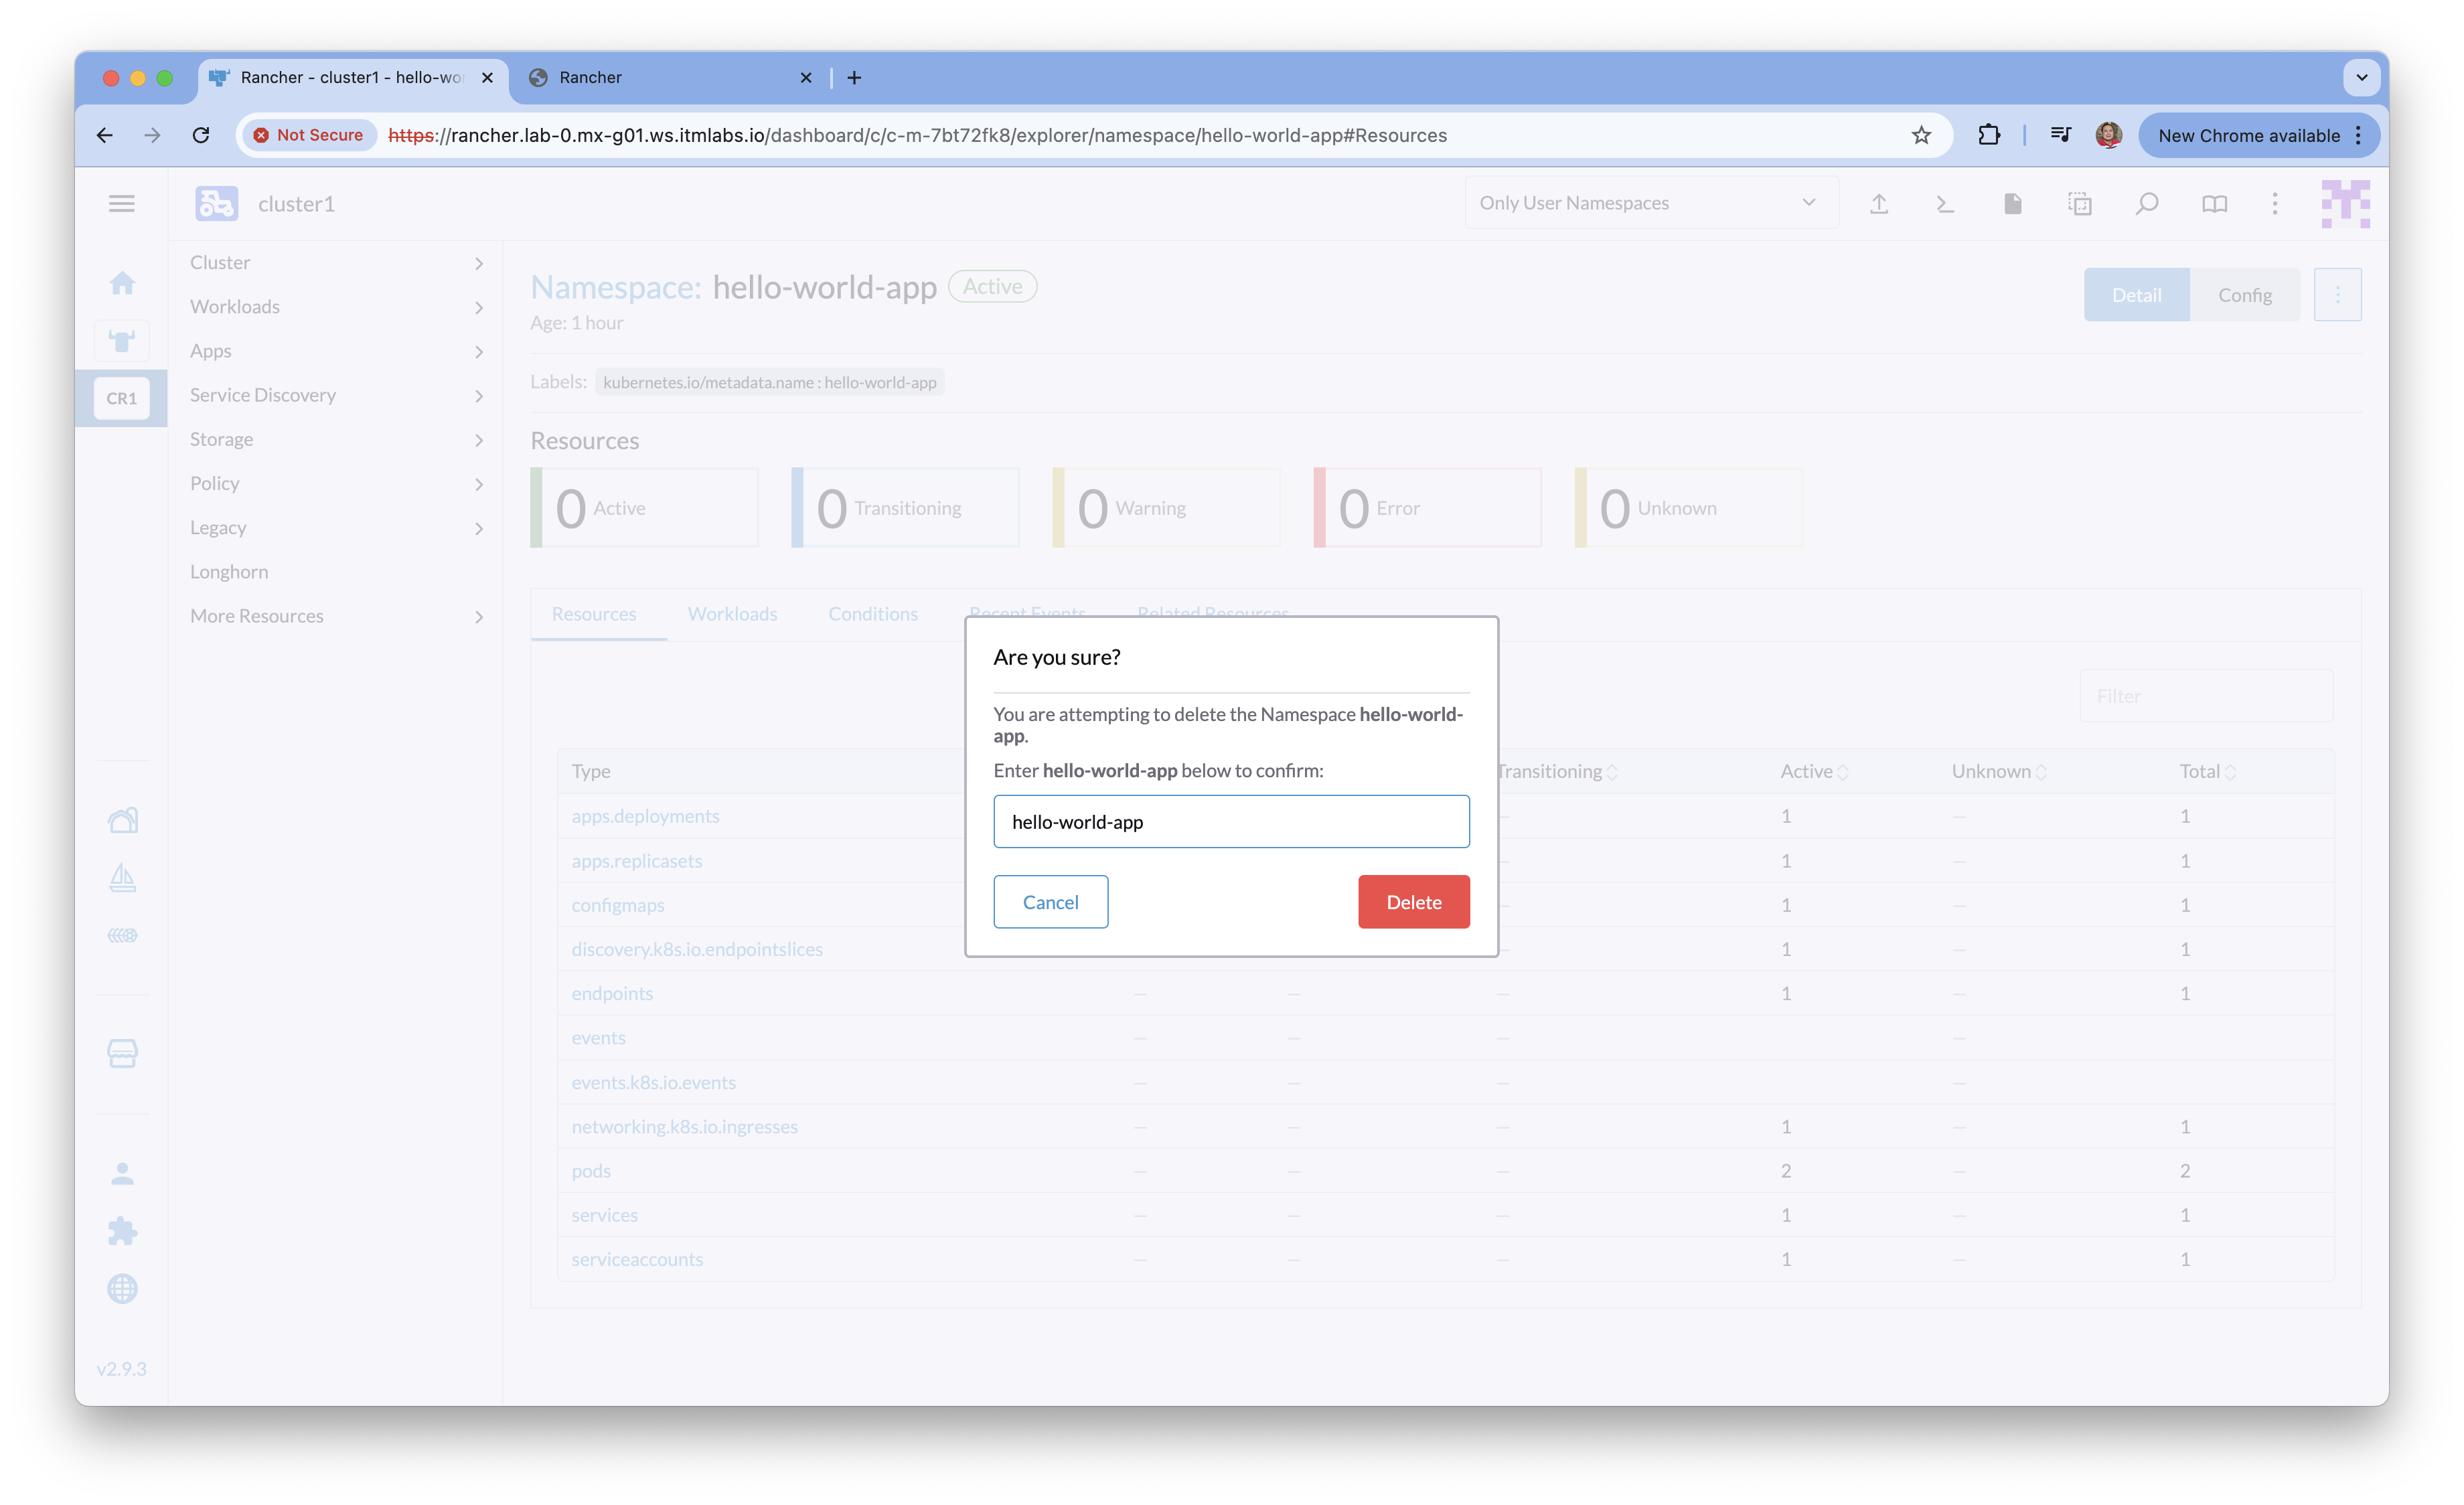Screen dimensions: 2464x1505
Task: Click the user avatar in header
Action: 2345,204
